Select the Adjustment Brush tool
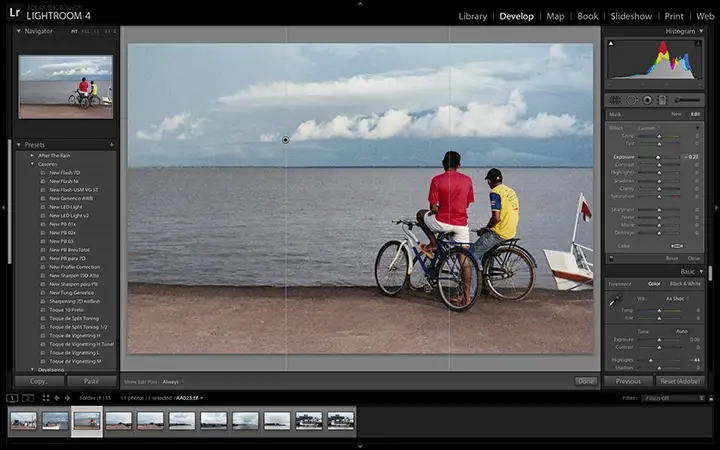 tap(687, 100)
